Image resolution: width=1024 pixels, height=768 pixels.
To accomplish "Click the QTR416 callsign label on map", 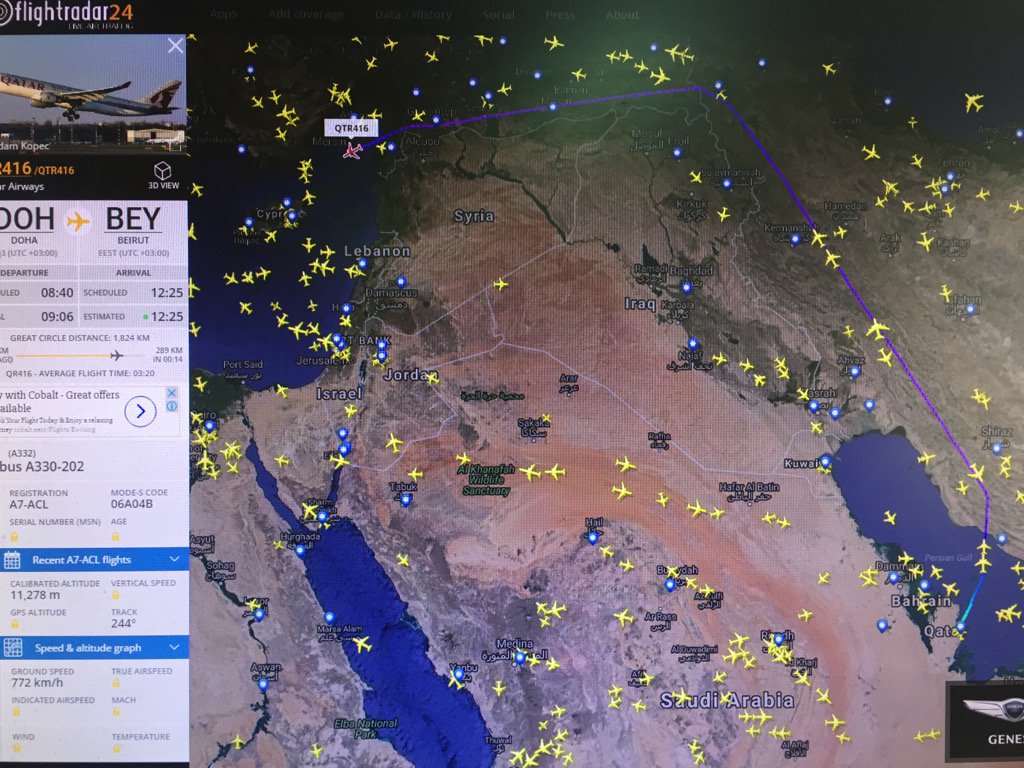I will (x=351, y=128).
